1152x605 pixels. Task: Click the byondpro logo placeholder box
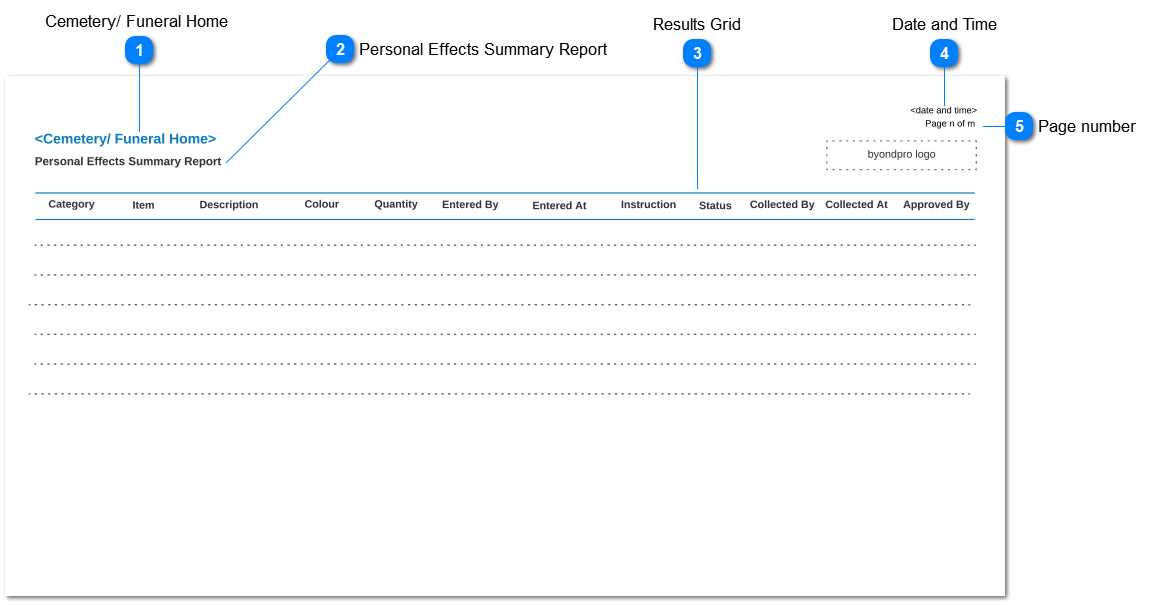point(901,155)
